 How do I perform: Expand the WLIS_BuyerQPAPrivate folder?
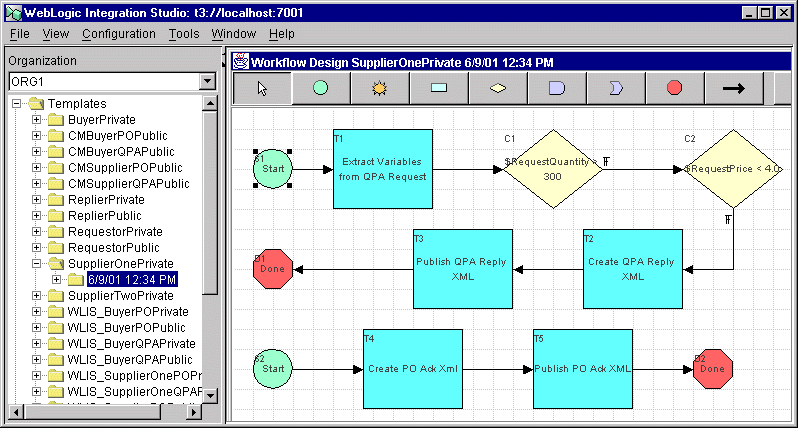pyautogui.click(x=36, y=344)
